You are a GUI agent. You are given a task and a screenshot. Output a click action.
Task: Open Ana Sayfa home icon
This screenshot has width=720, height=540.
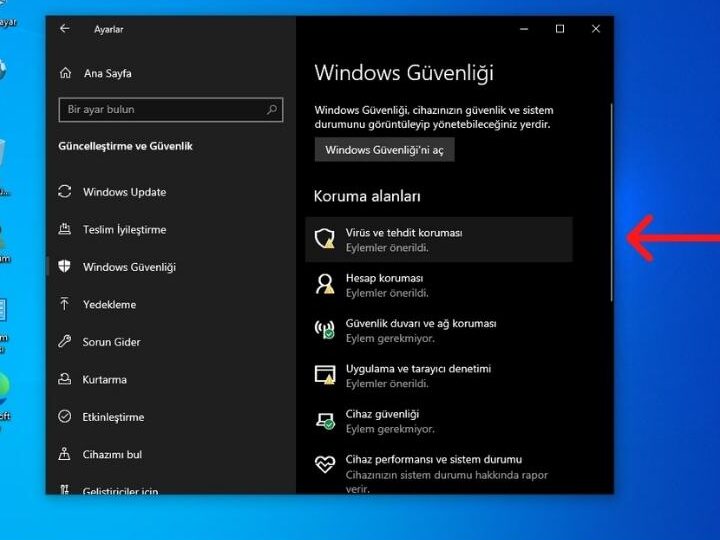65,73
